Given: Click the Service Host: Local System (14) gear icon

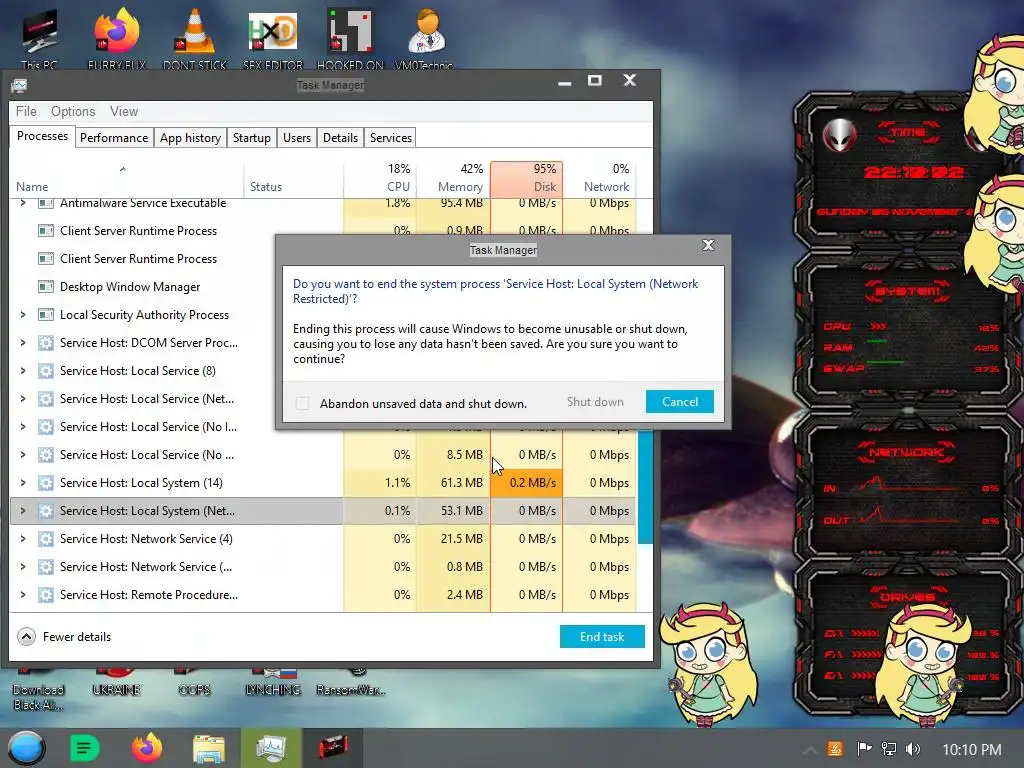Looking at the screenshot, I should pyautogui.click(x=46, y=483).
